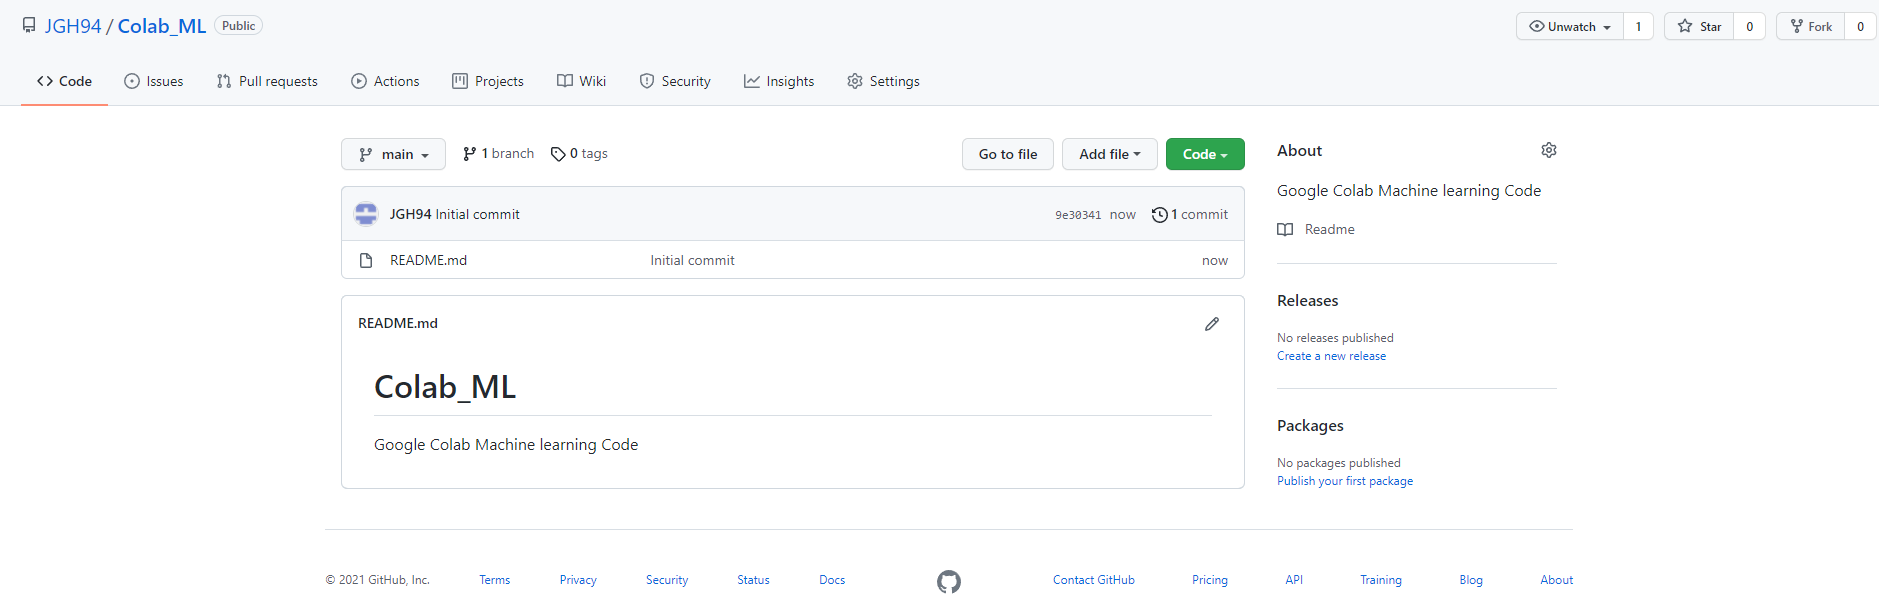Image resolution: width=1879 pixels, height=612 pixels.
Task: View the 1 branch link
Action: [x=498, y=154]
